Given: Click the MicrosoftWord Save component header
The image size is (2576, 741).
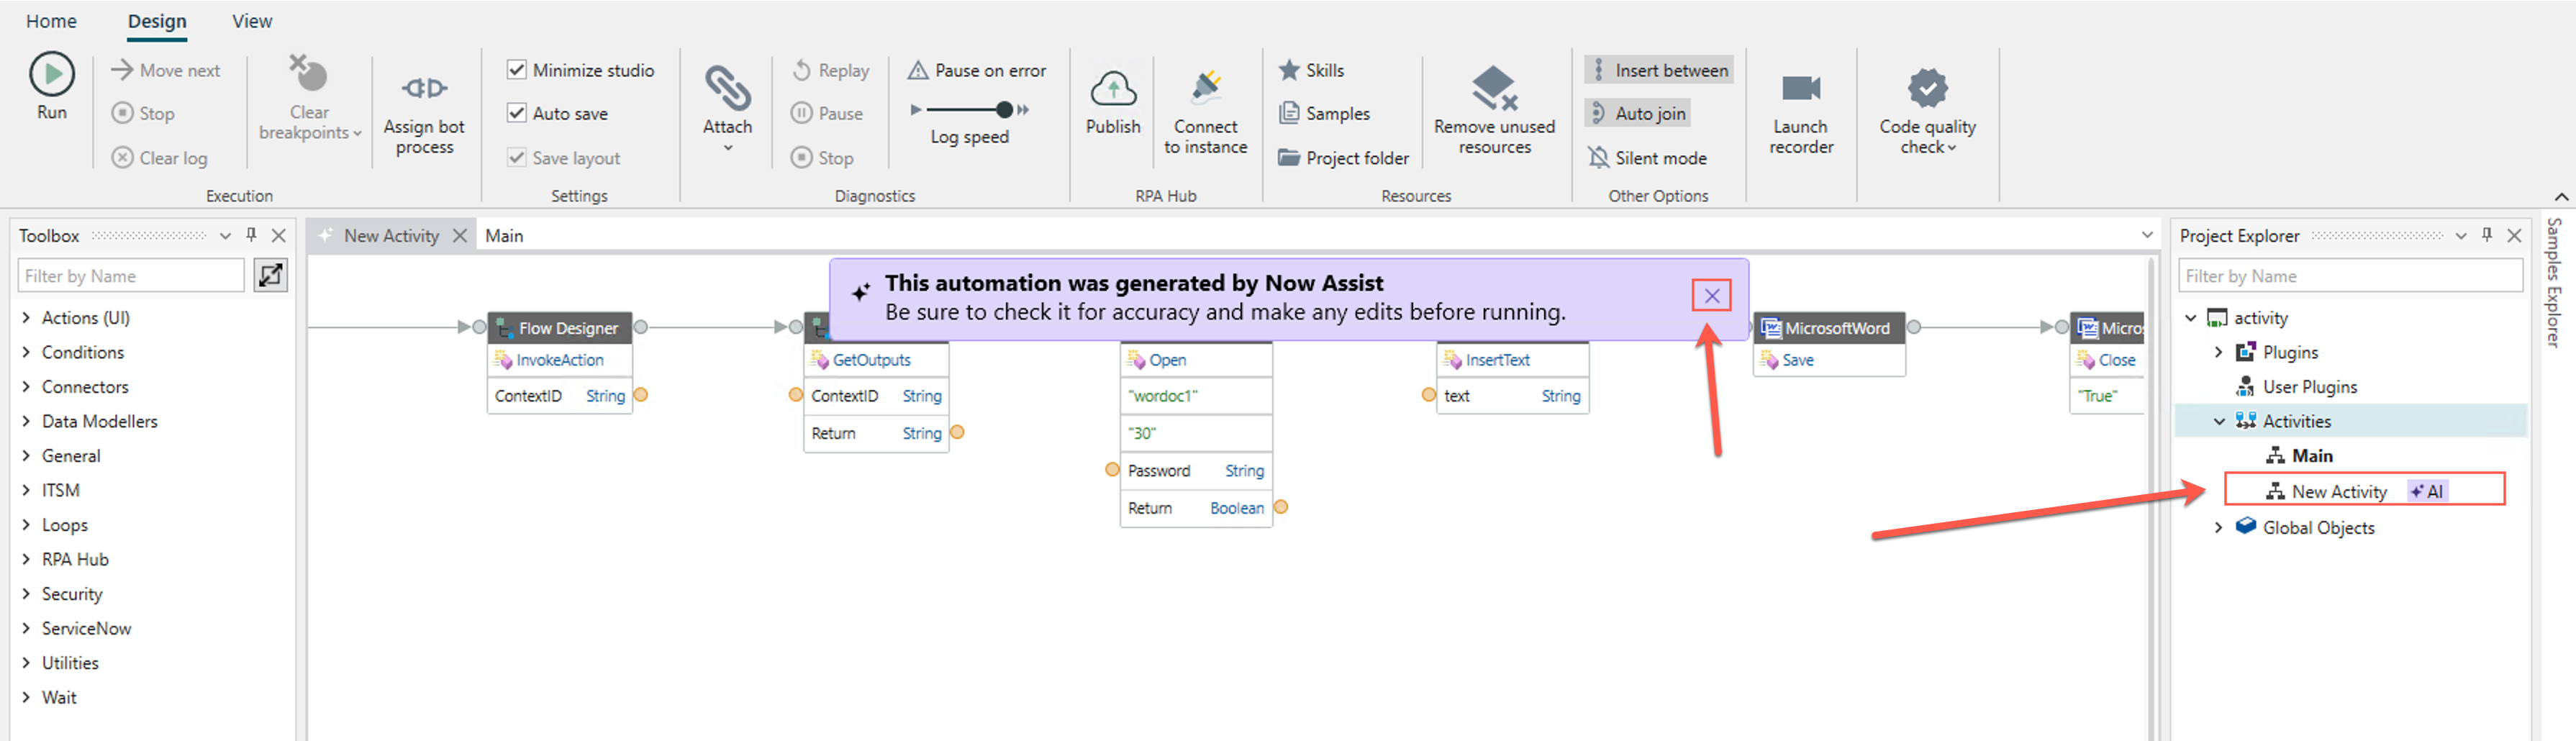Looking at the screenshot, I should pyautogui.click(x=1828, y=327).
